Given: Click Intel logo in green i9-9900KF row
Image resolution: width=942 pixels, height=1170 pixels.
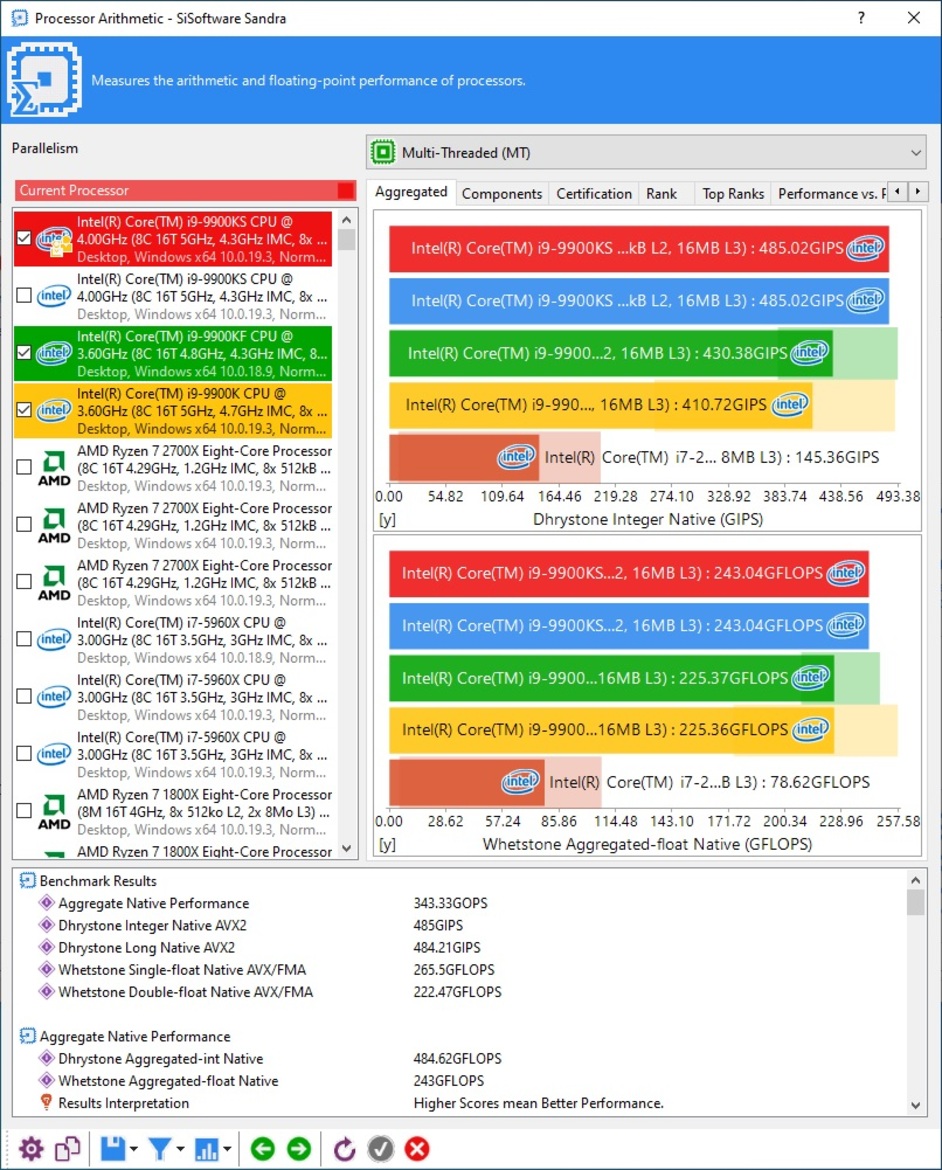Looking at the screenshot, I should tap(54, 353).
